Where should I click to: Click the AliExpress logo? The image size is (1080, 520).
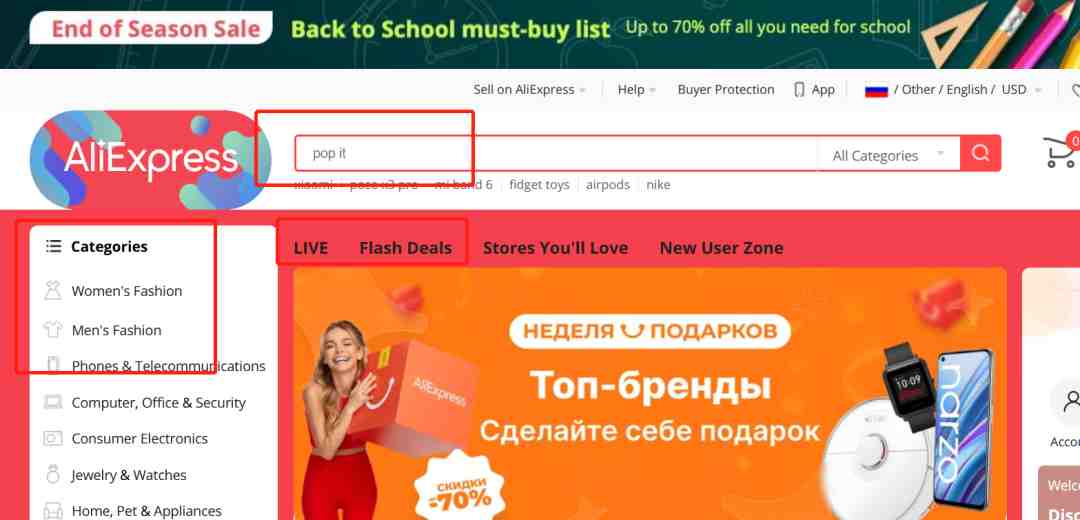149,159
